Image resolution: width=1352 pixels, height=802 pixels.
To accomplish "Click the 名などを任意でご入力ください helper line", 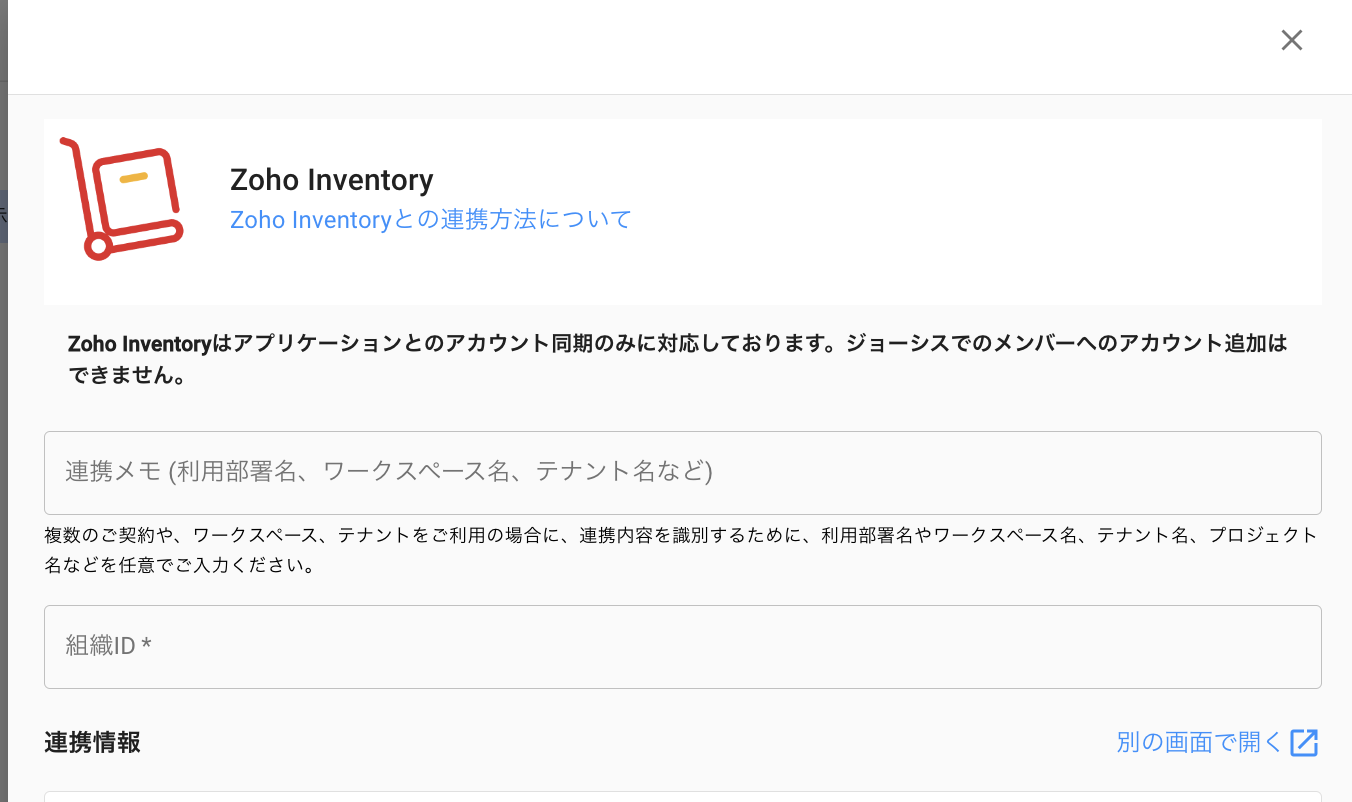I will [180, 566].
